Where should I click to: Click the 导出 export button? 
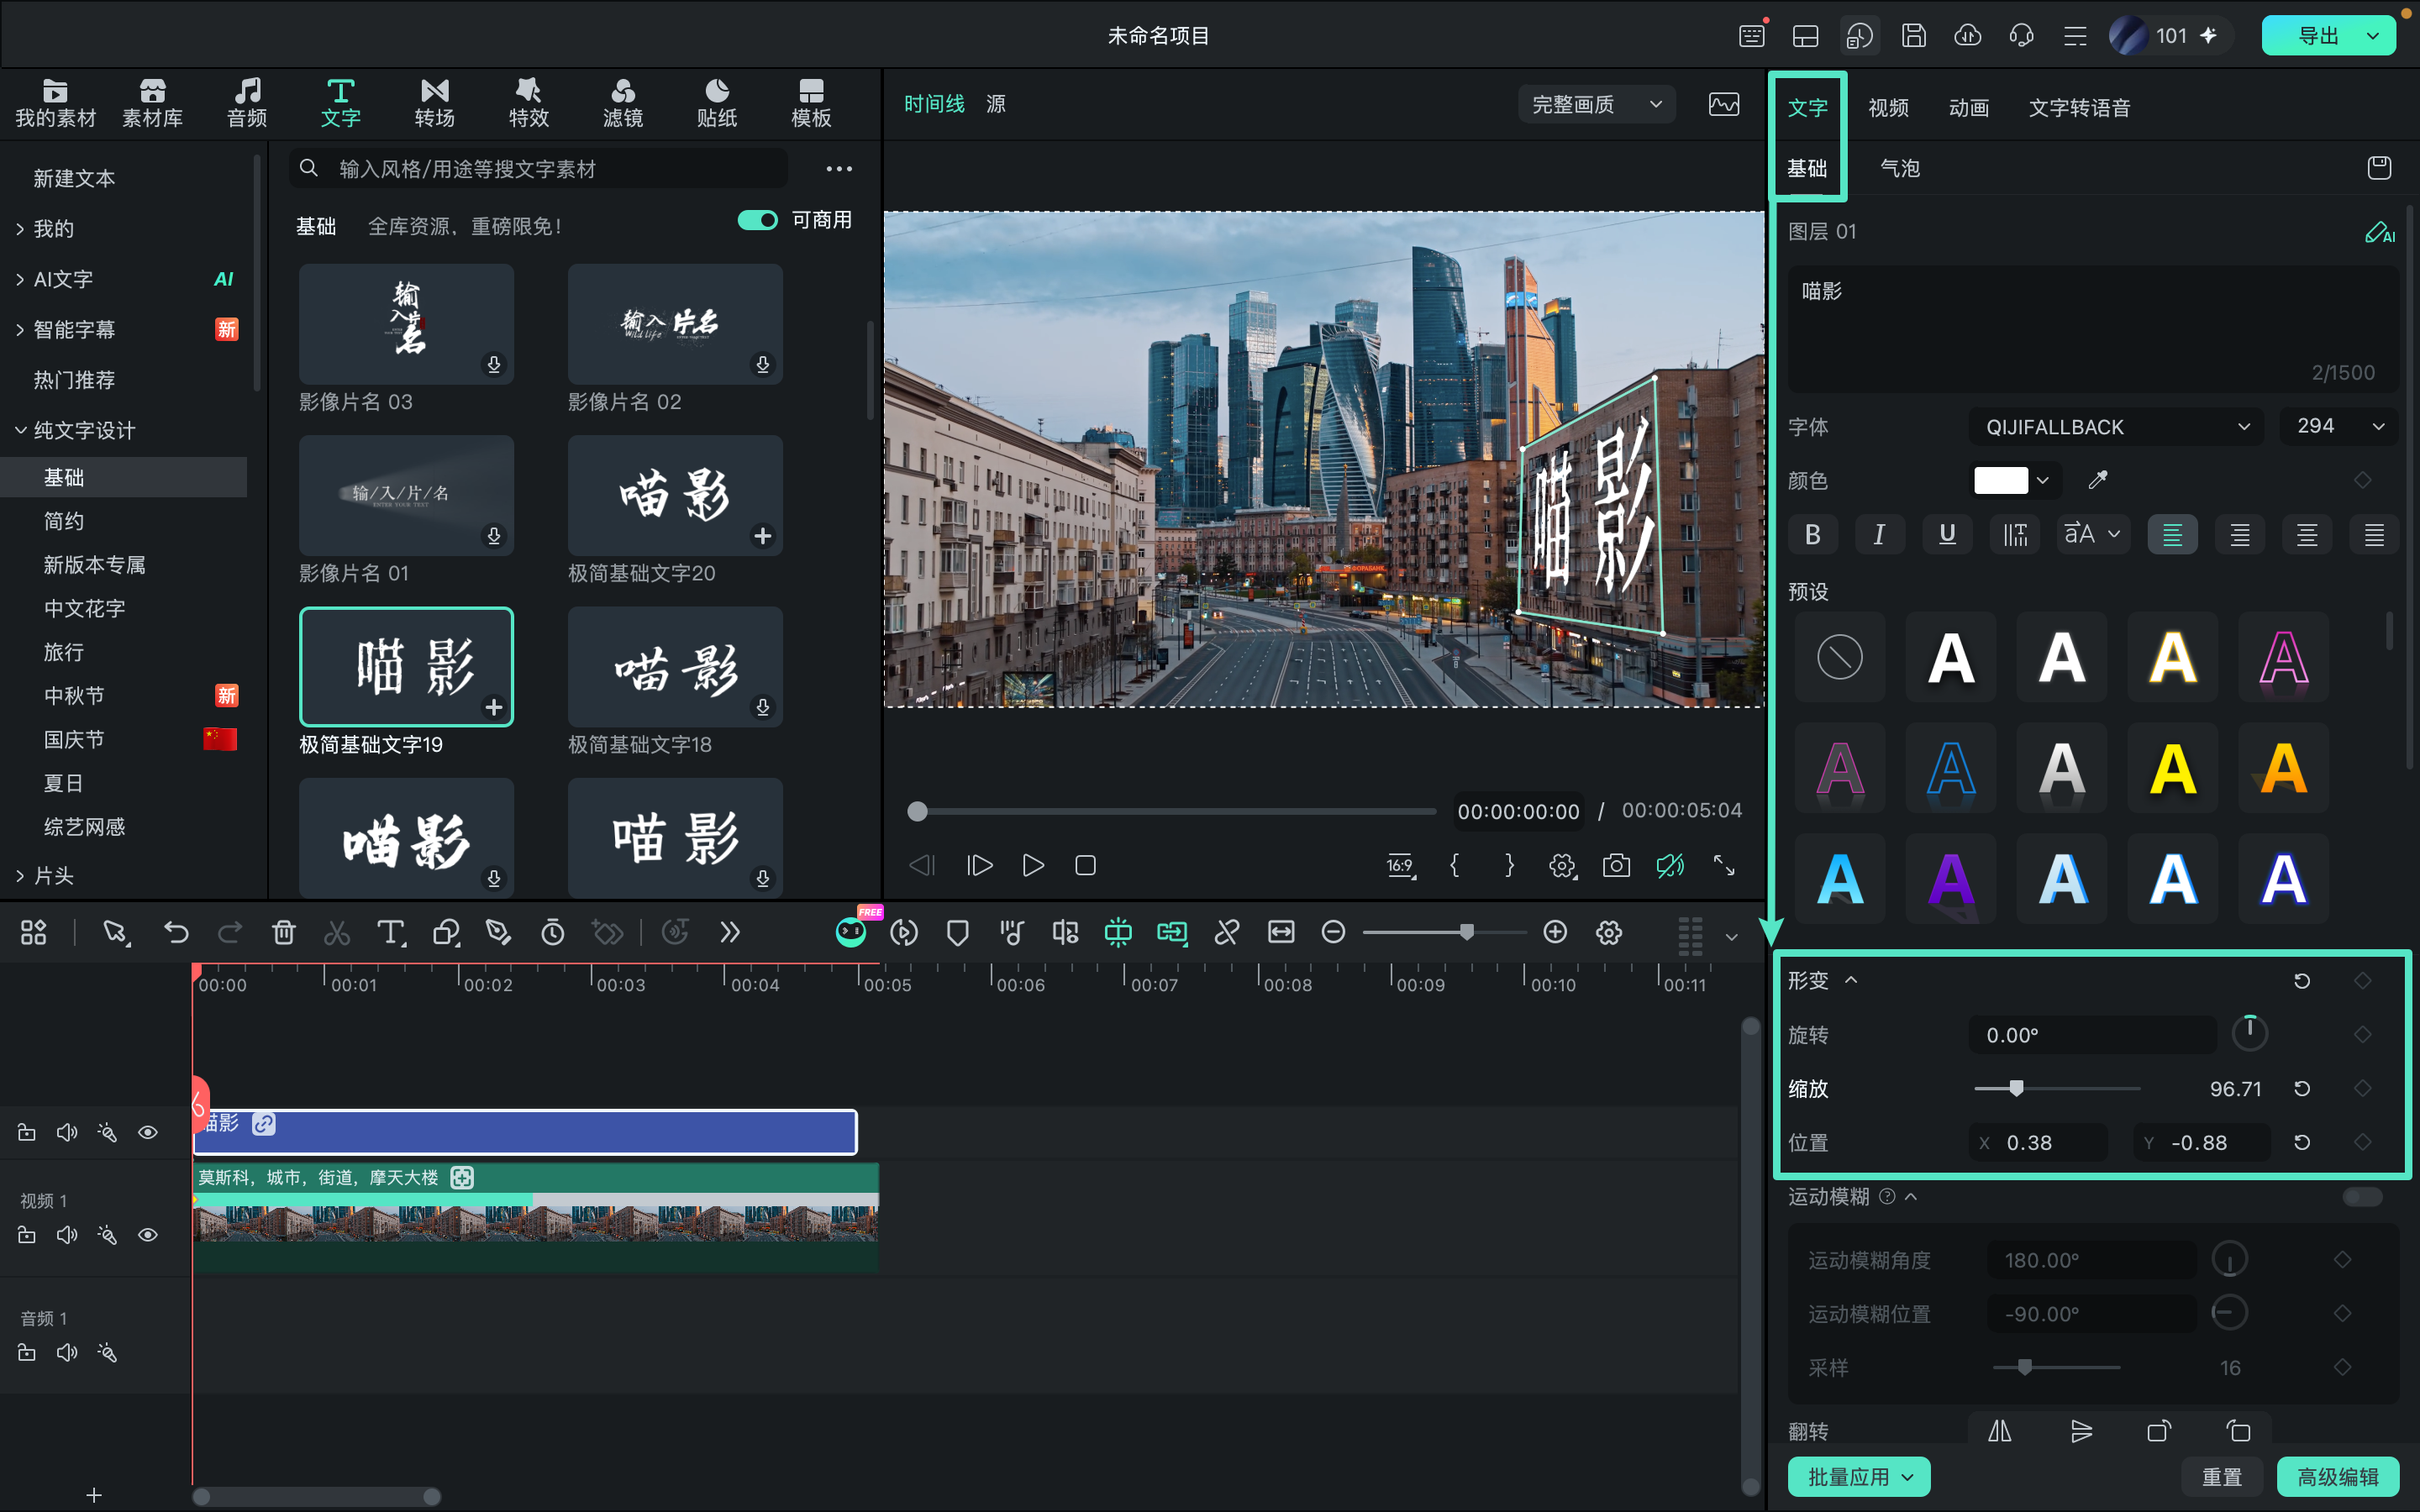pos(2318,36)
